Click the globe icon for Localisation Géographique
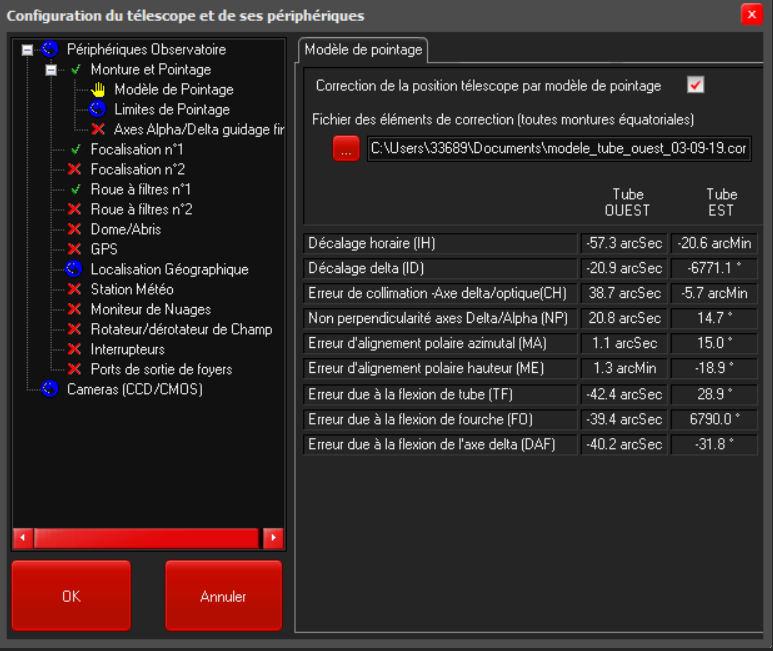 pos(74,270)
